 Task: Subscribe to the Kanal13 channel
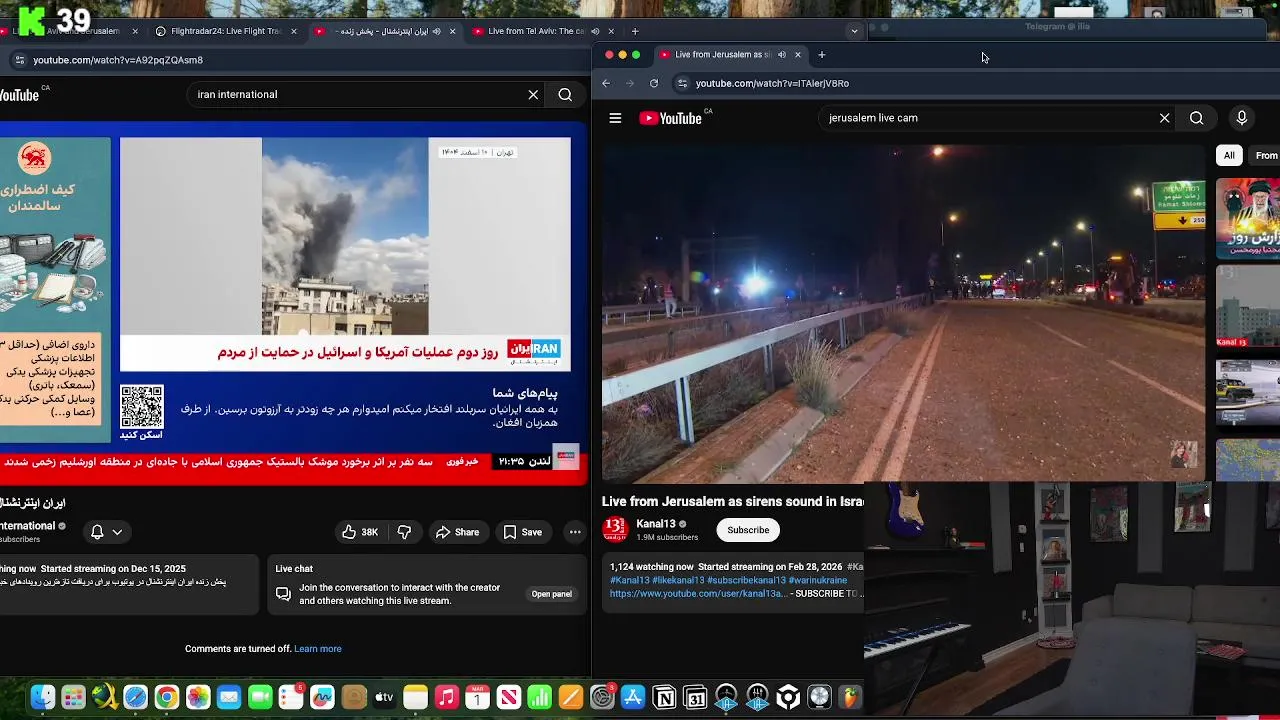point(748,530)
